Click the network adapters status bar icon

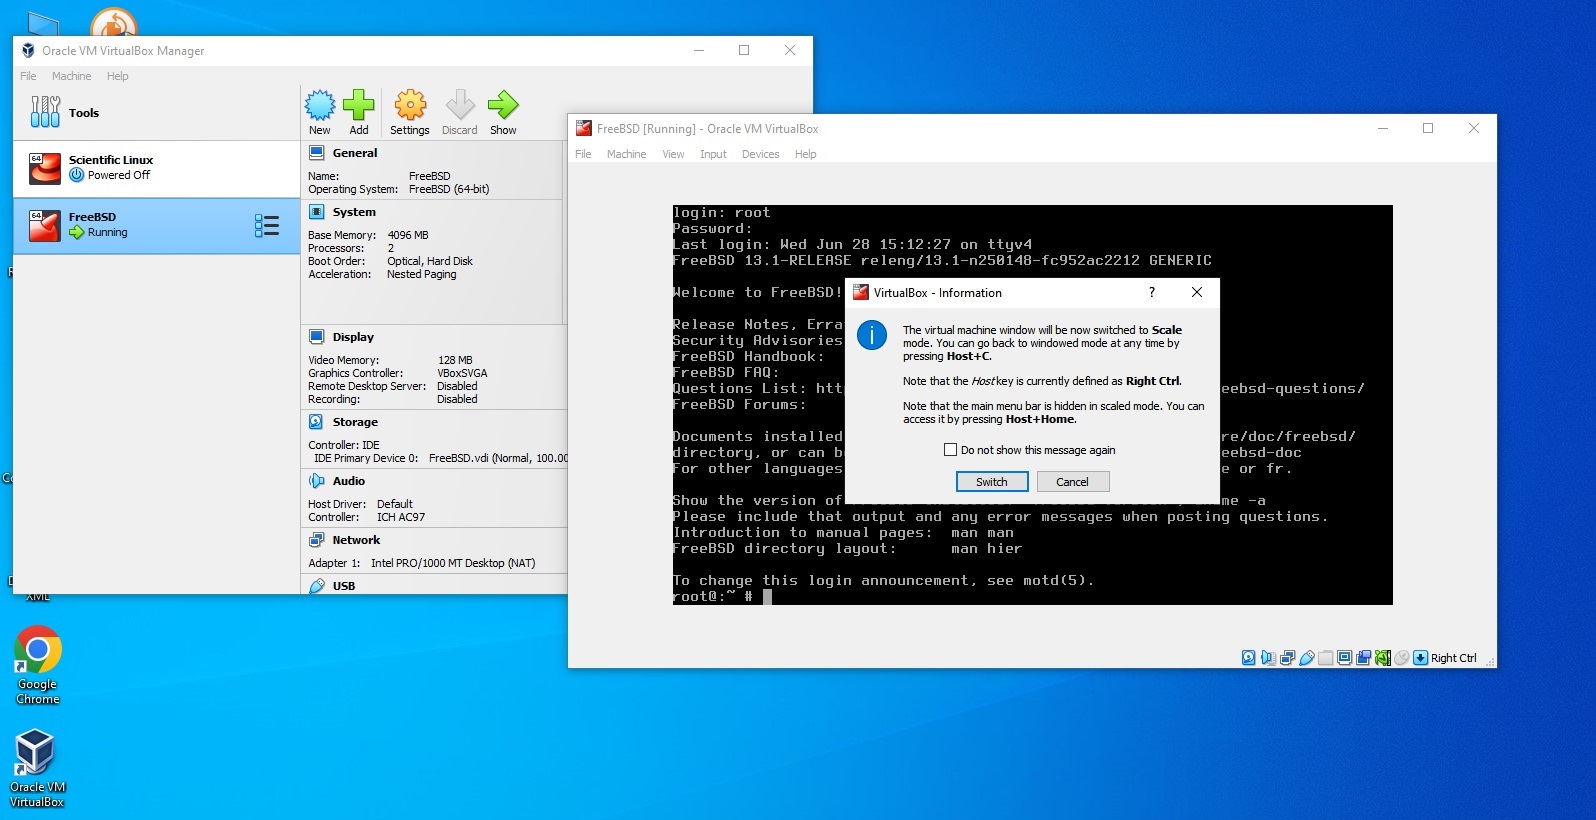1288,658
